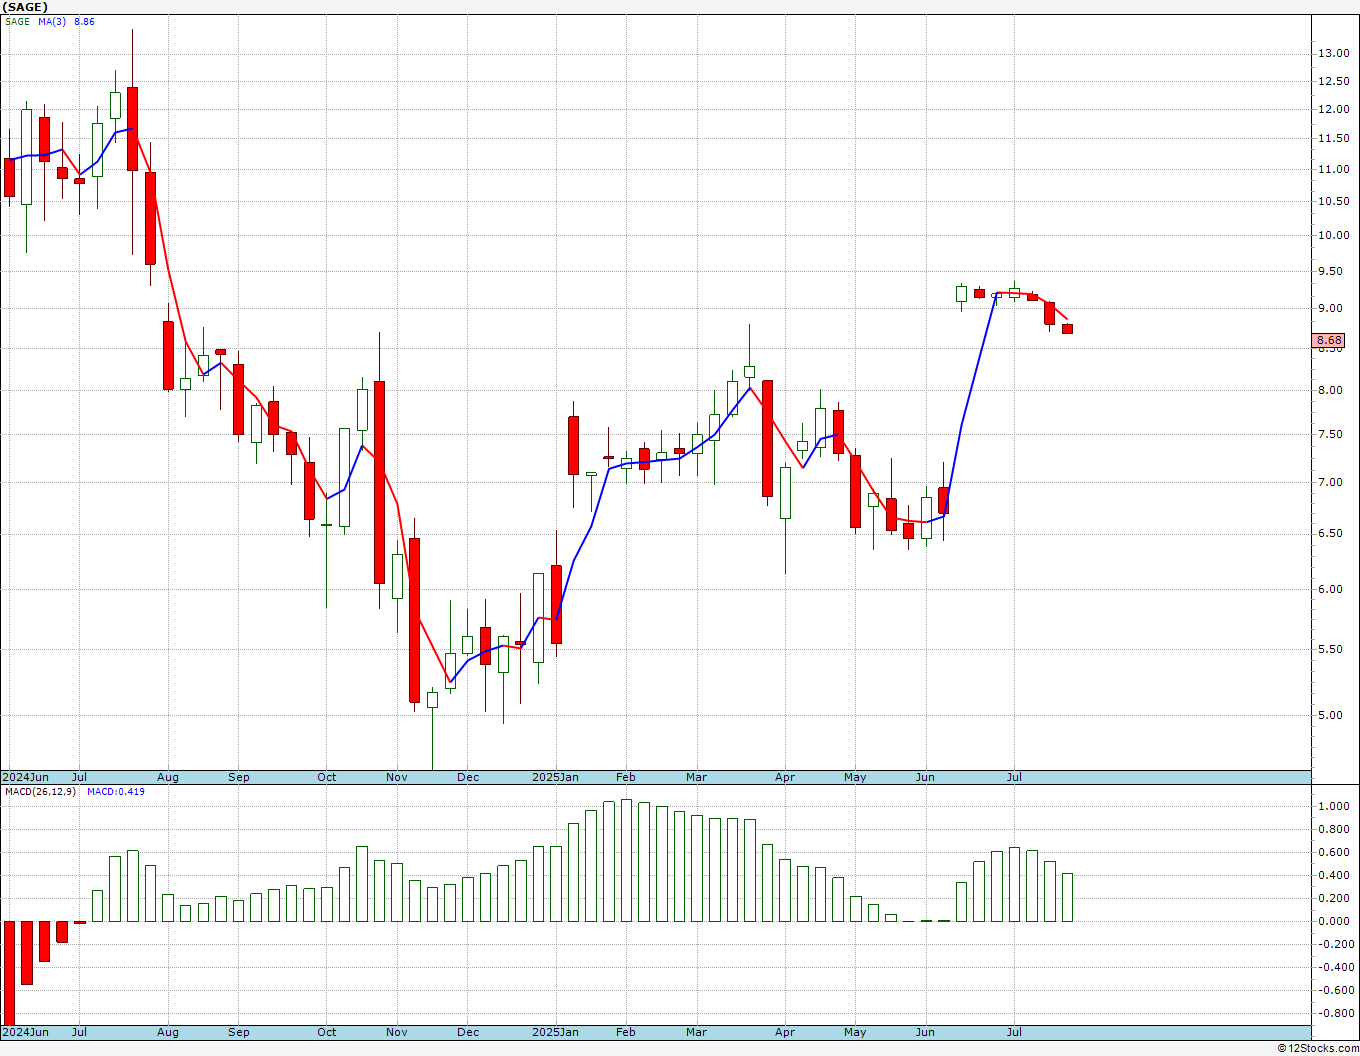This screenshot has height=1056, width=1360.
Task: Click the (SAGE) ticker title
Action: pos(25,7)
